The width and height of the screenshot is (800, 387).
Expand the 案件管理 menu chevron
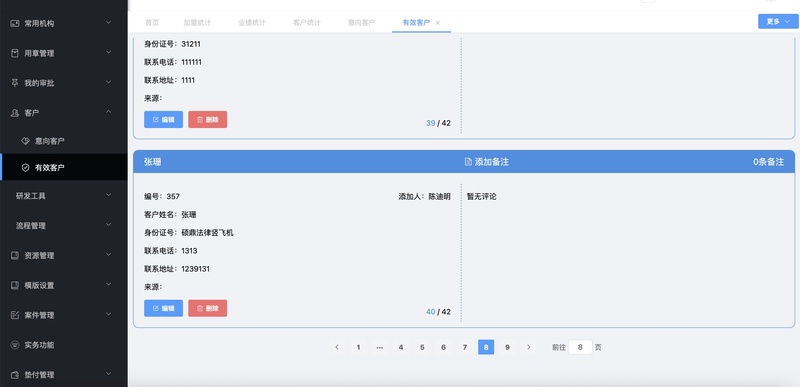point(108,314)
